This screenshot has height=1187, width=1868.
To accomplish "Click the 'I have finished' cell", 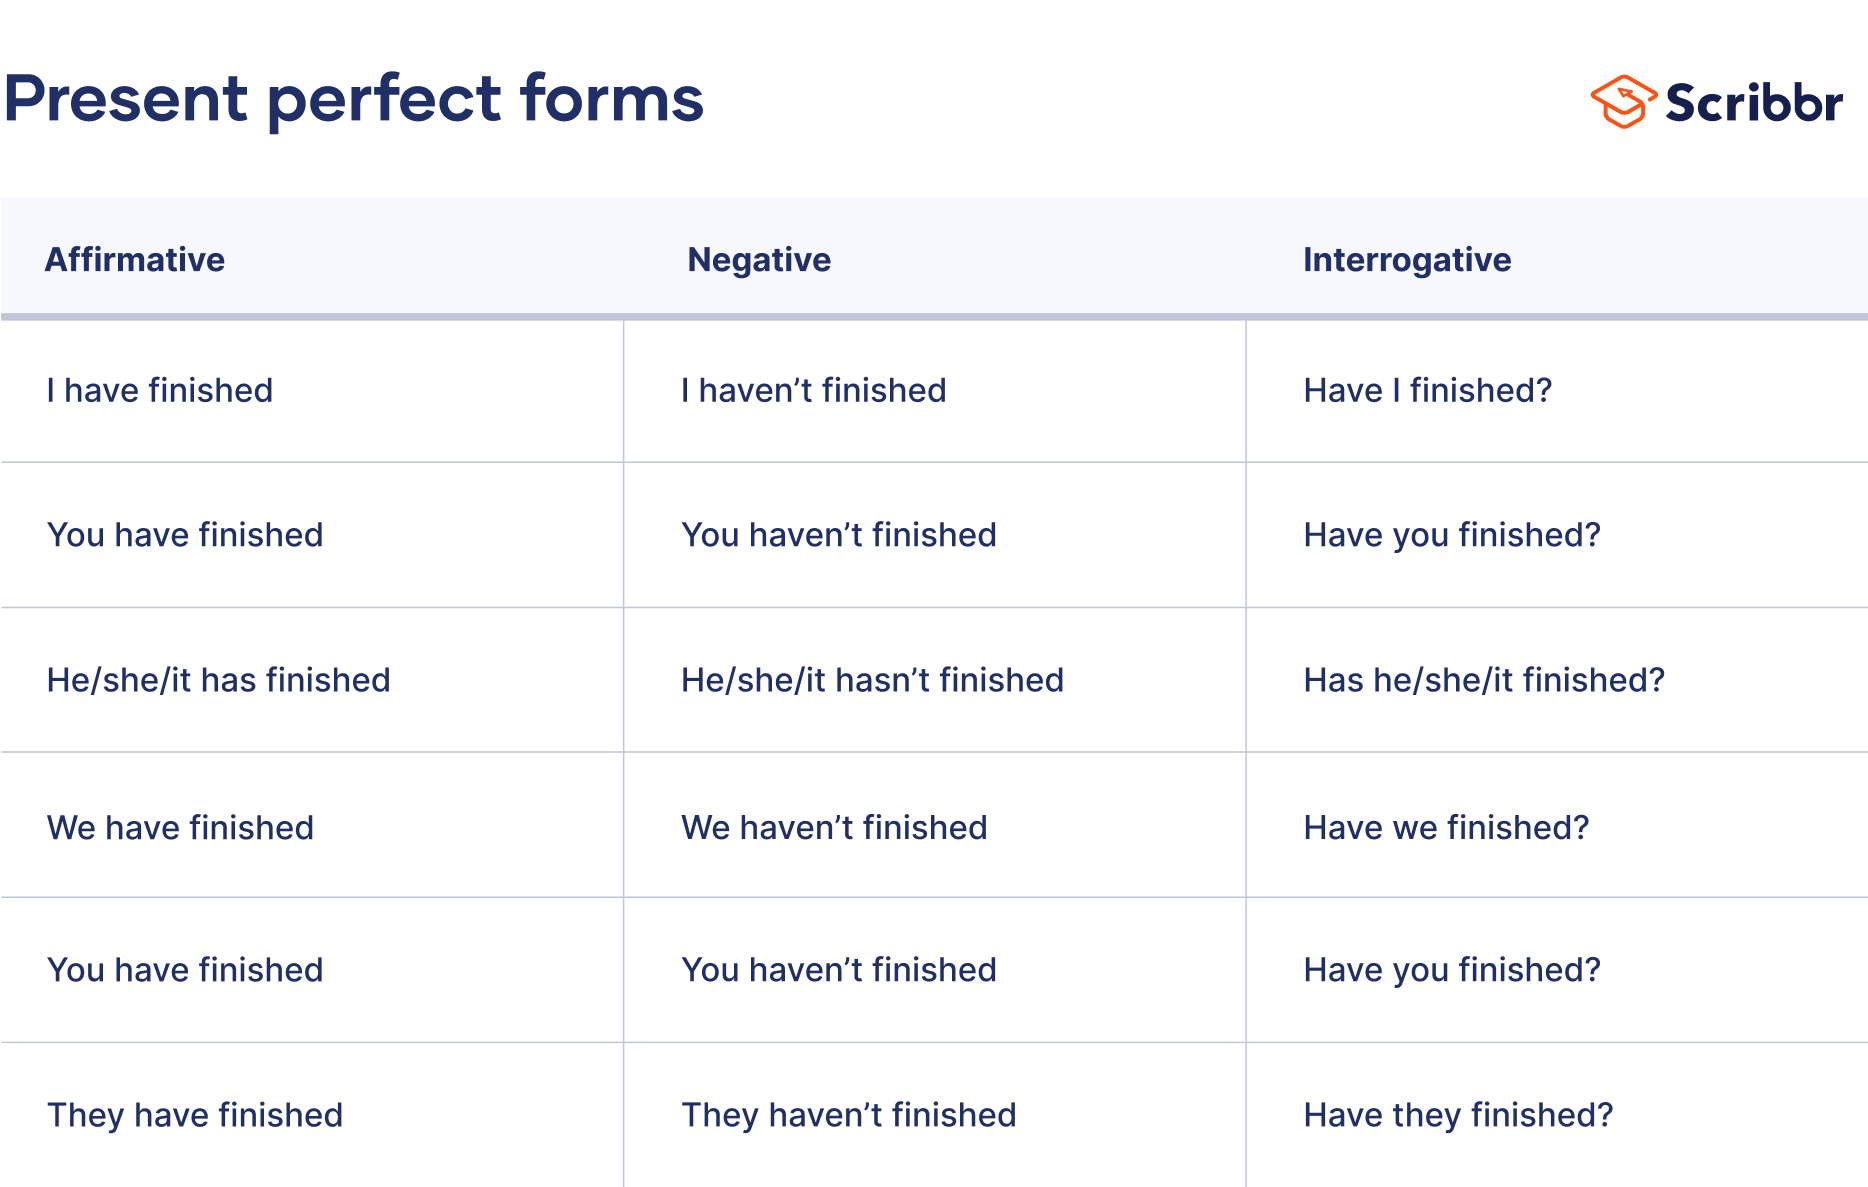I will 160,390.
